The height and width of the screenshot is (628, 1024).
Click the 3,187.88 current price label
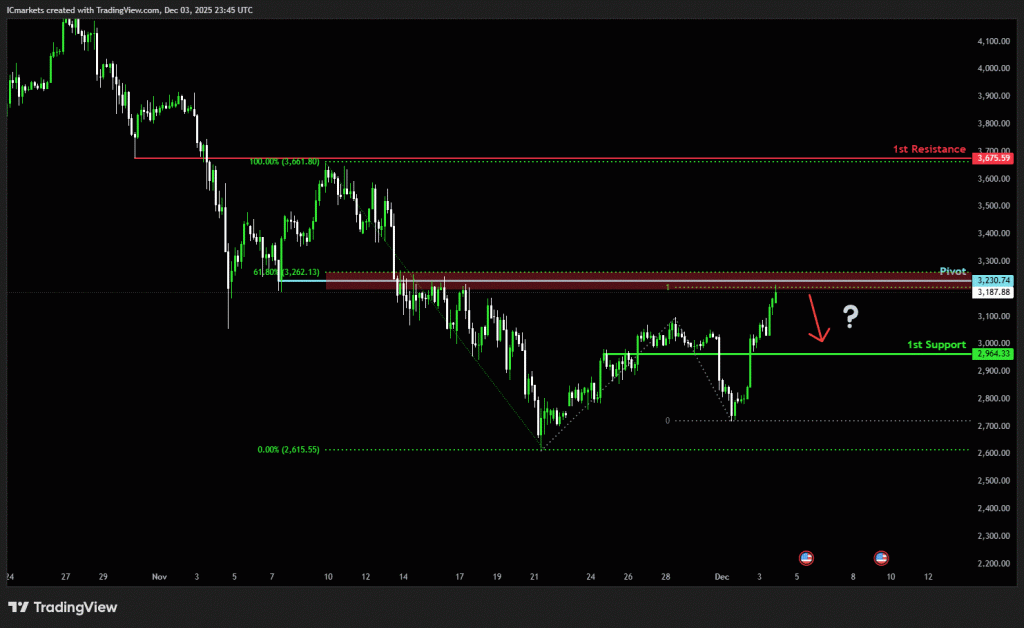995,292
